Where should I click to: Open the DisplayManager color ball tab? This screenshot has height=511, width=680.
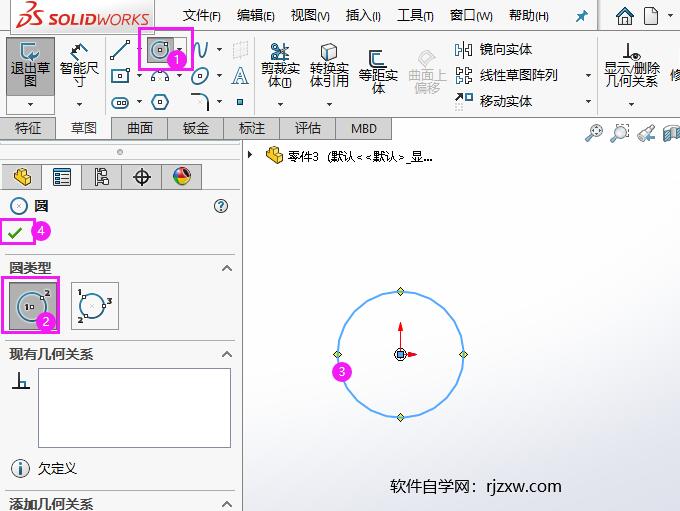(181, 177)
